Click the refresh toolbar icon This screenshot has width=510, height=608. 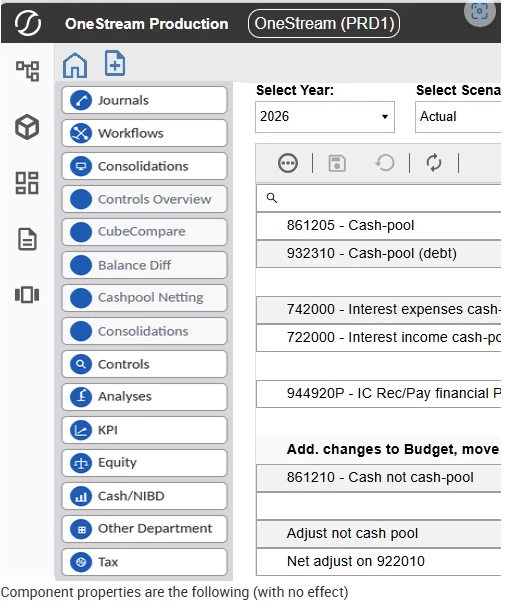434,162
